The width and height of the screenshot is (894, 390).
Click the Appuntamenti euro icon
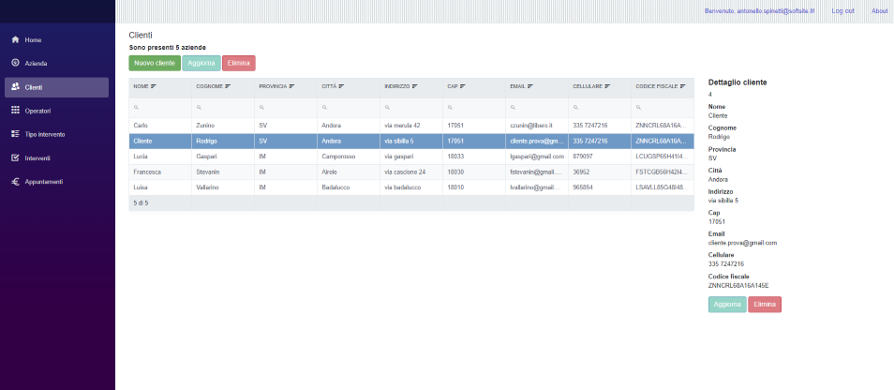pyautogui.click(x=15, y=182)
